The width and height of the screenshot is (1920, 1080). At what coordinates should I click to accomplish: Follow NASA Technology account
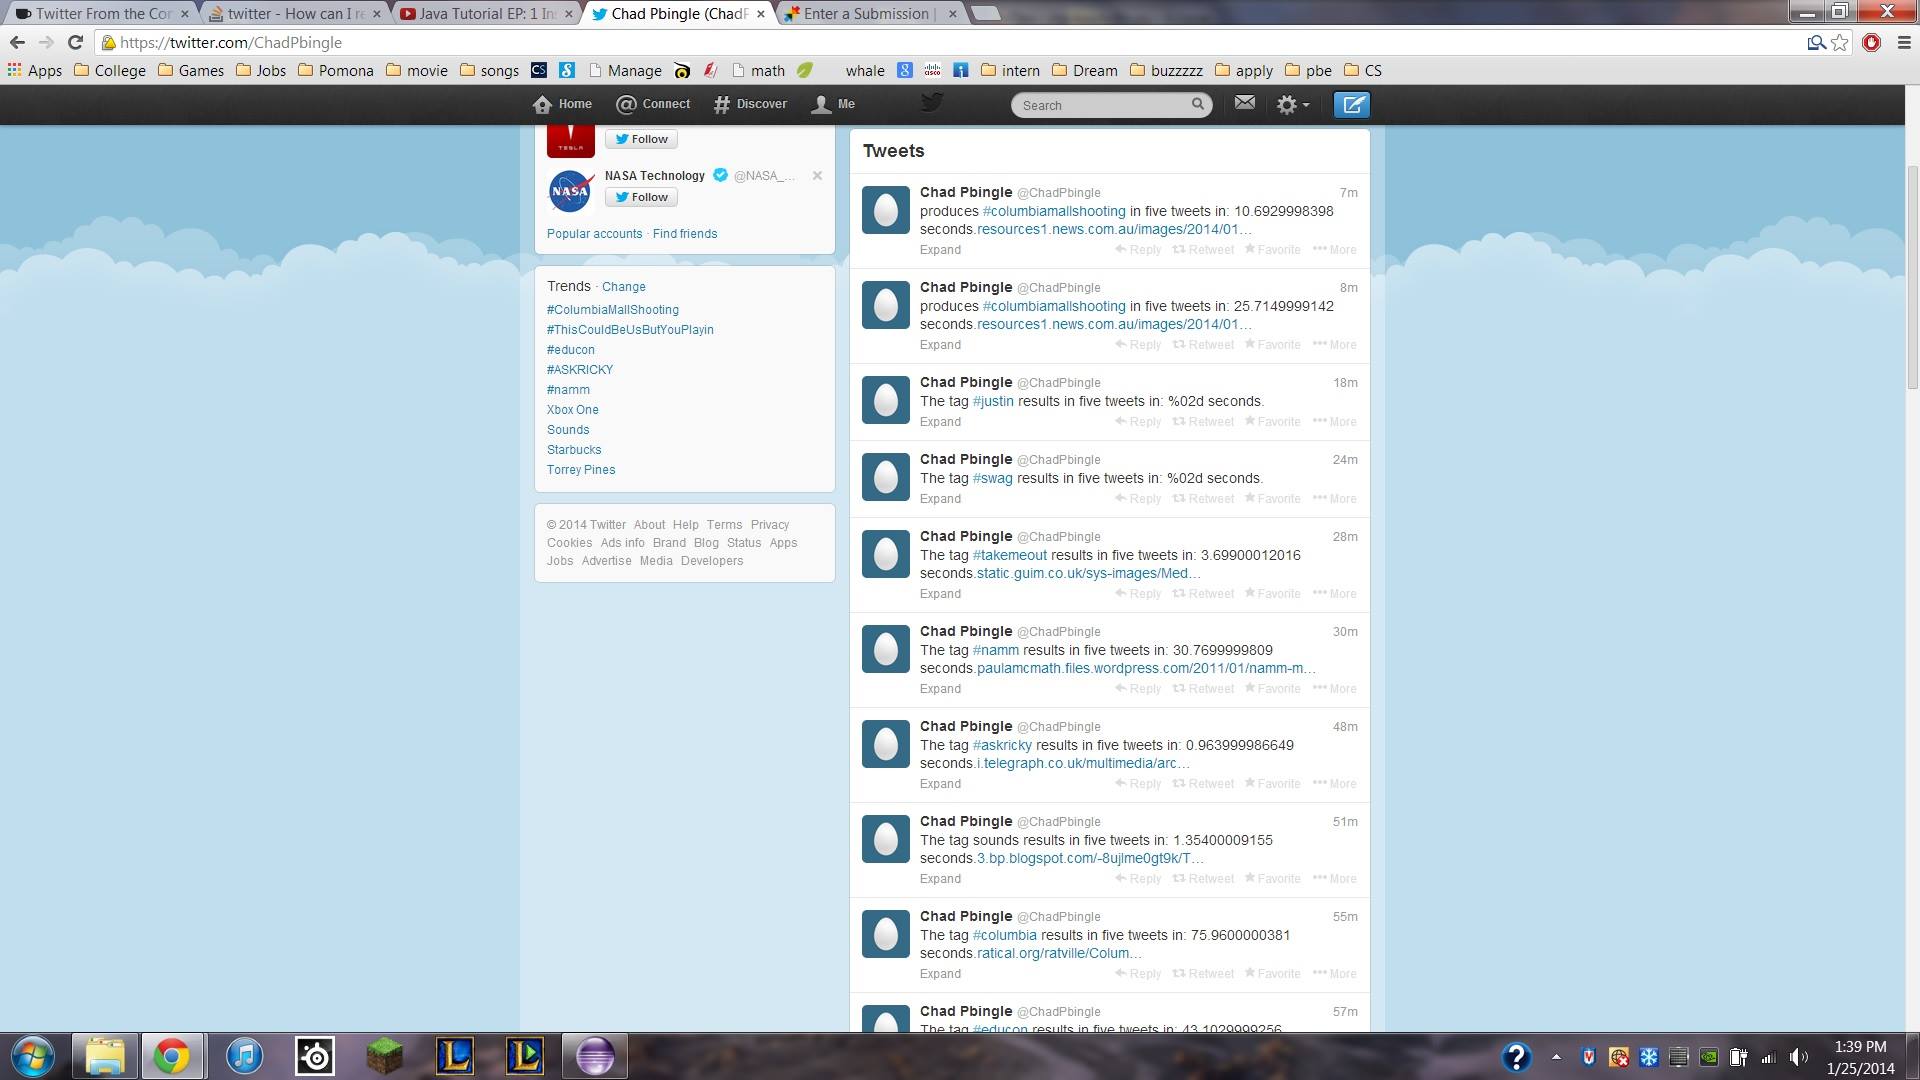pos(641,197)
